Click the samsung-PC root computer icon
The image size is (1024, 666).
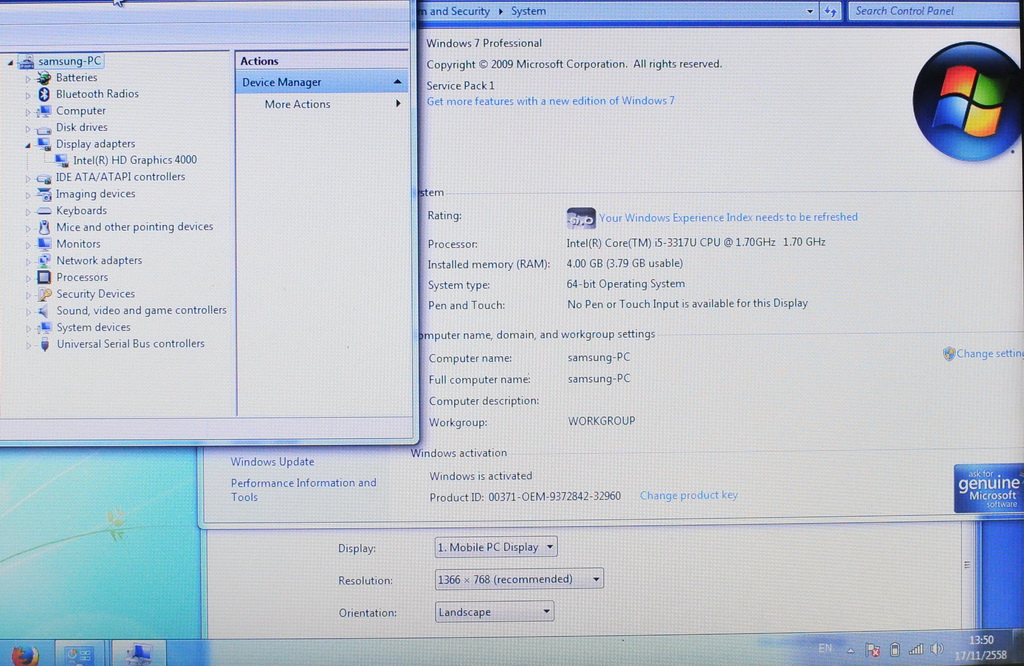pyautogui.click(x=26, y=61)
